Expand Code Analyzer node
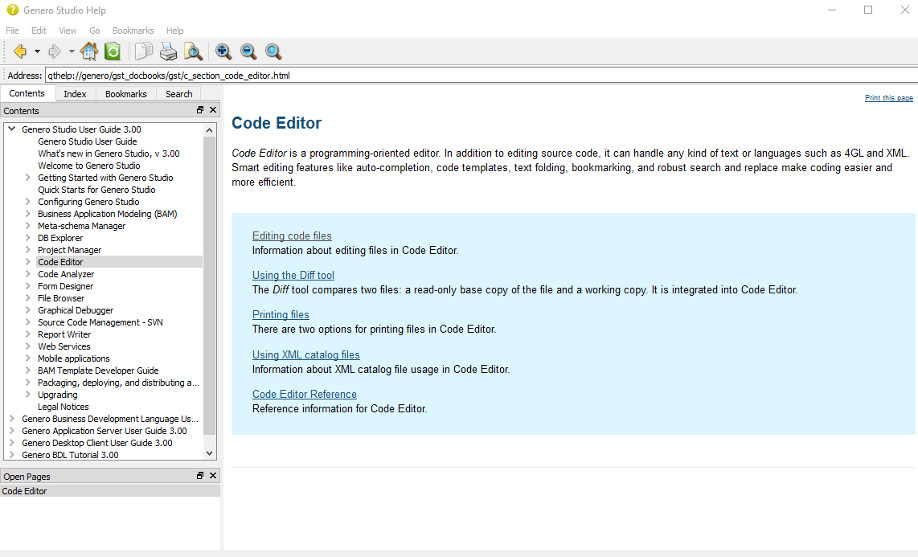Screen dimensions: 918x557 [28, 274]
